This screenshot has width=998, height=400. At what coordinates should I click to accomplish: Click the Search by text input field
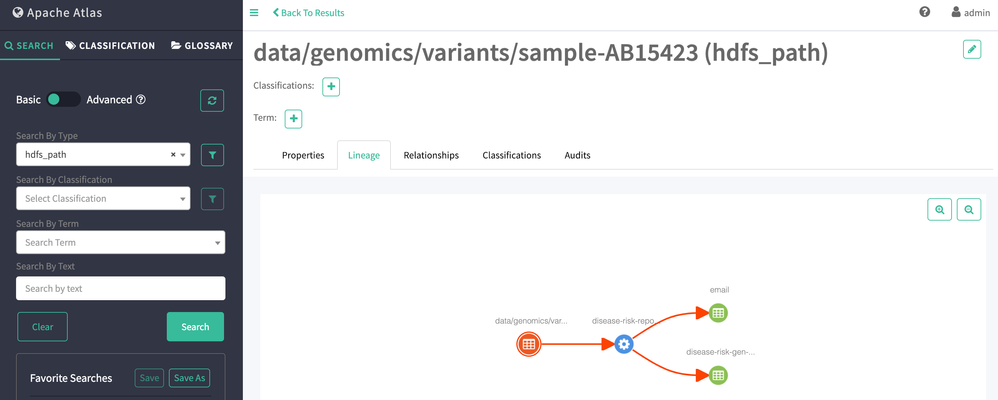[120, 289]
